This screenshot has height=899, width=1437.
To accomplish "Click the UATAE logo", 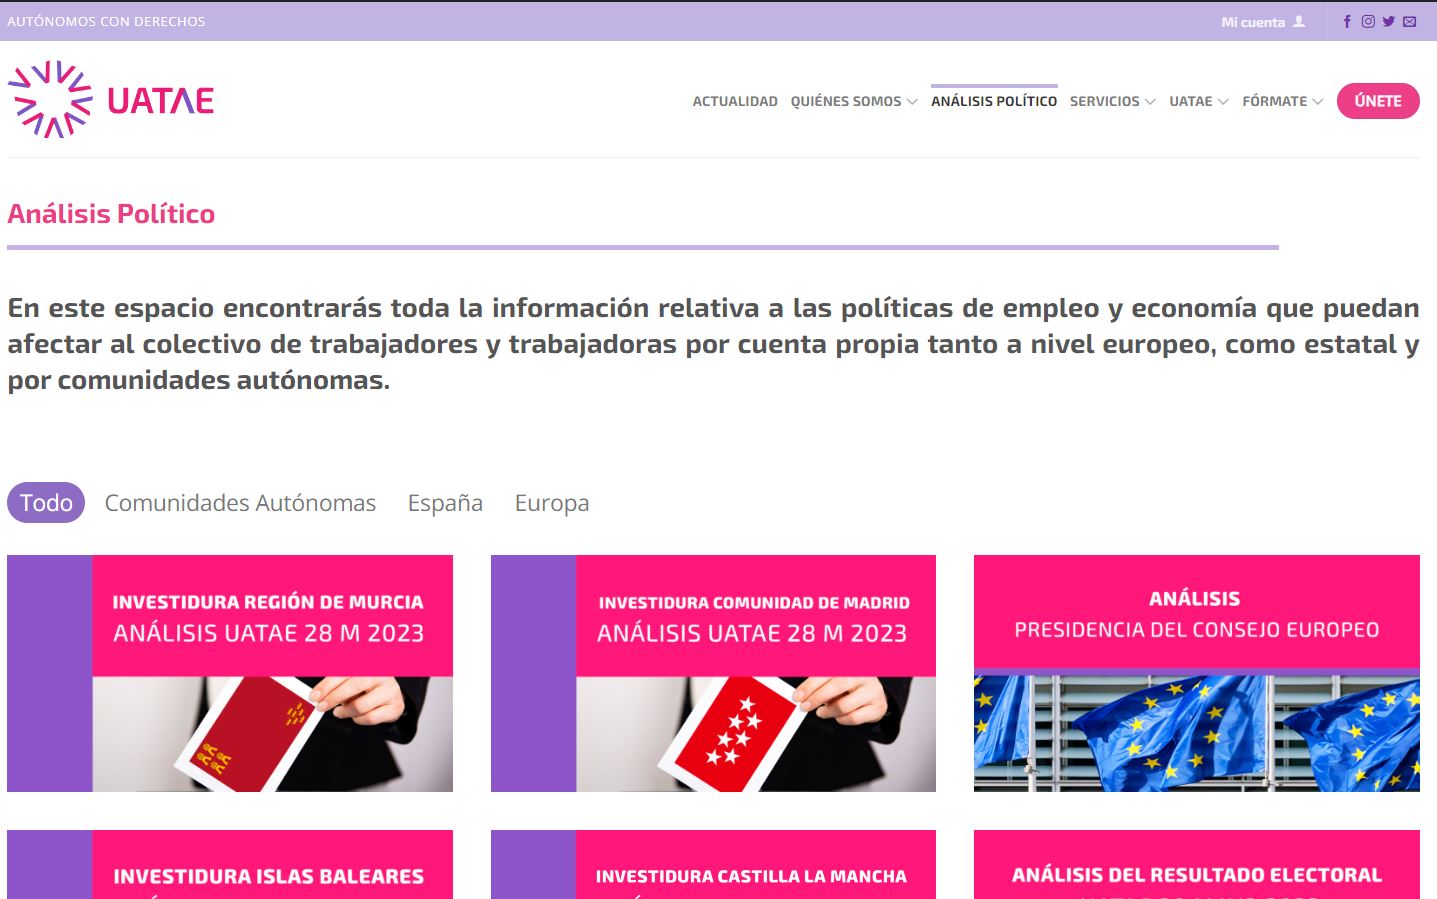I will 111,100.
